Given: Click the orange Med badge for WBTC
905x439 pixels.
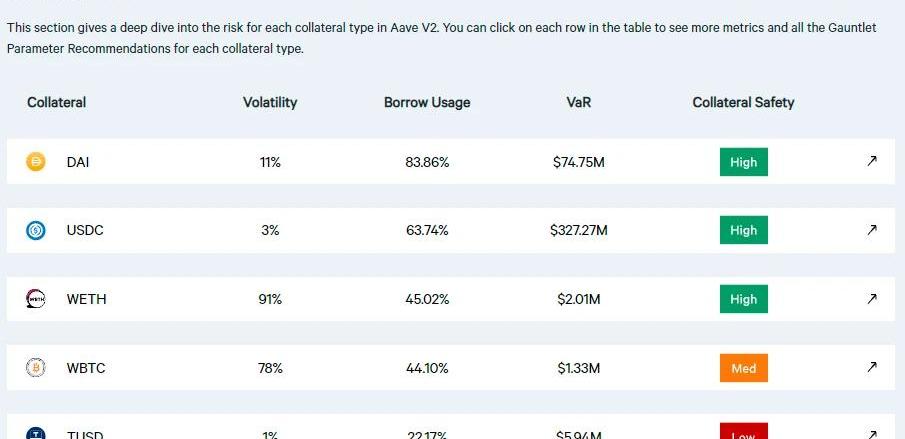Looking at the screenshot, I should [x=743, y=368].
